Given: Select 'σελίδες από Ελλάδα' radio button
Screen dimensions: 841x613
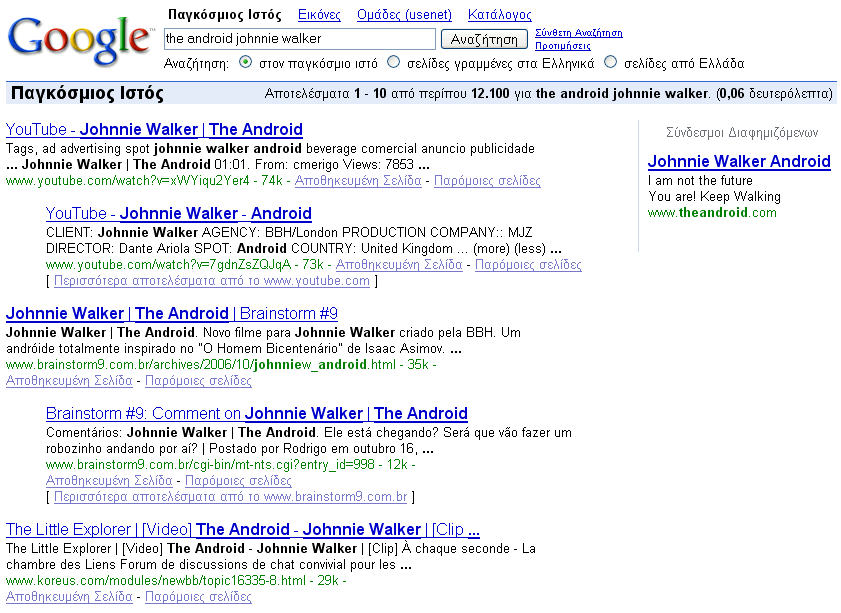Looking at the screenshot, I should pos(610,62).
